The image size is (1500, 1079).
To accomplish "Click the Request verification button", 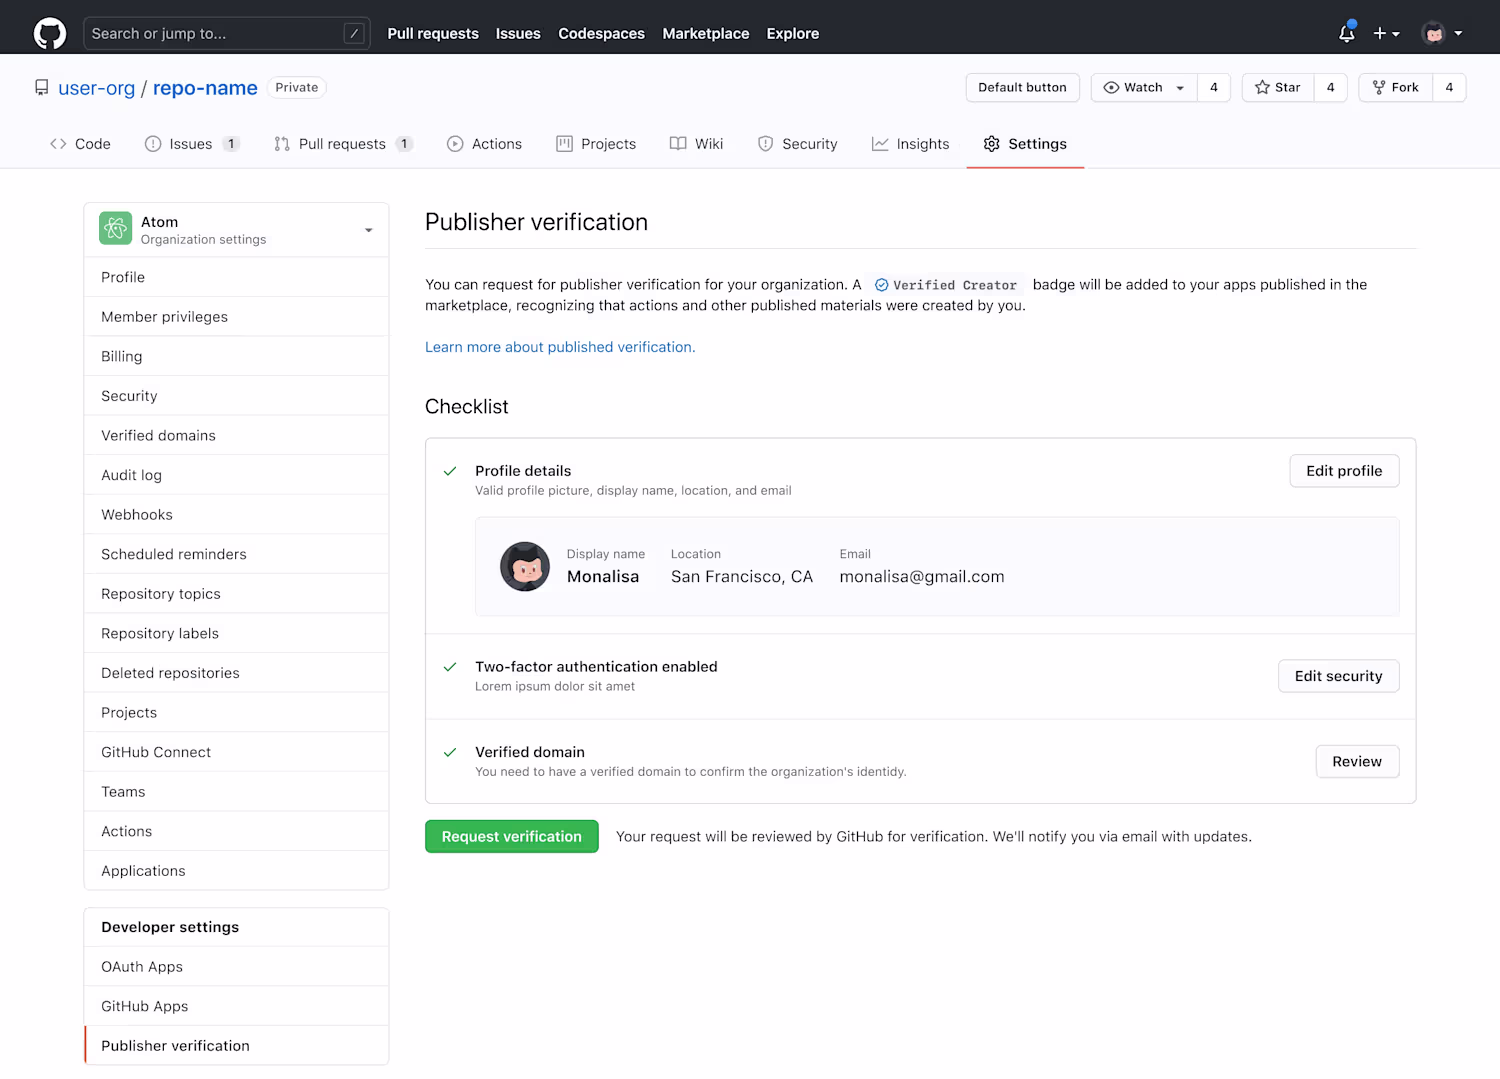I will tap(512, 837).
